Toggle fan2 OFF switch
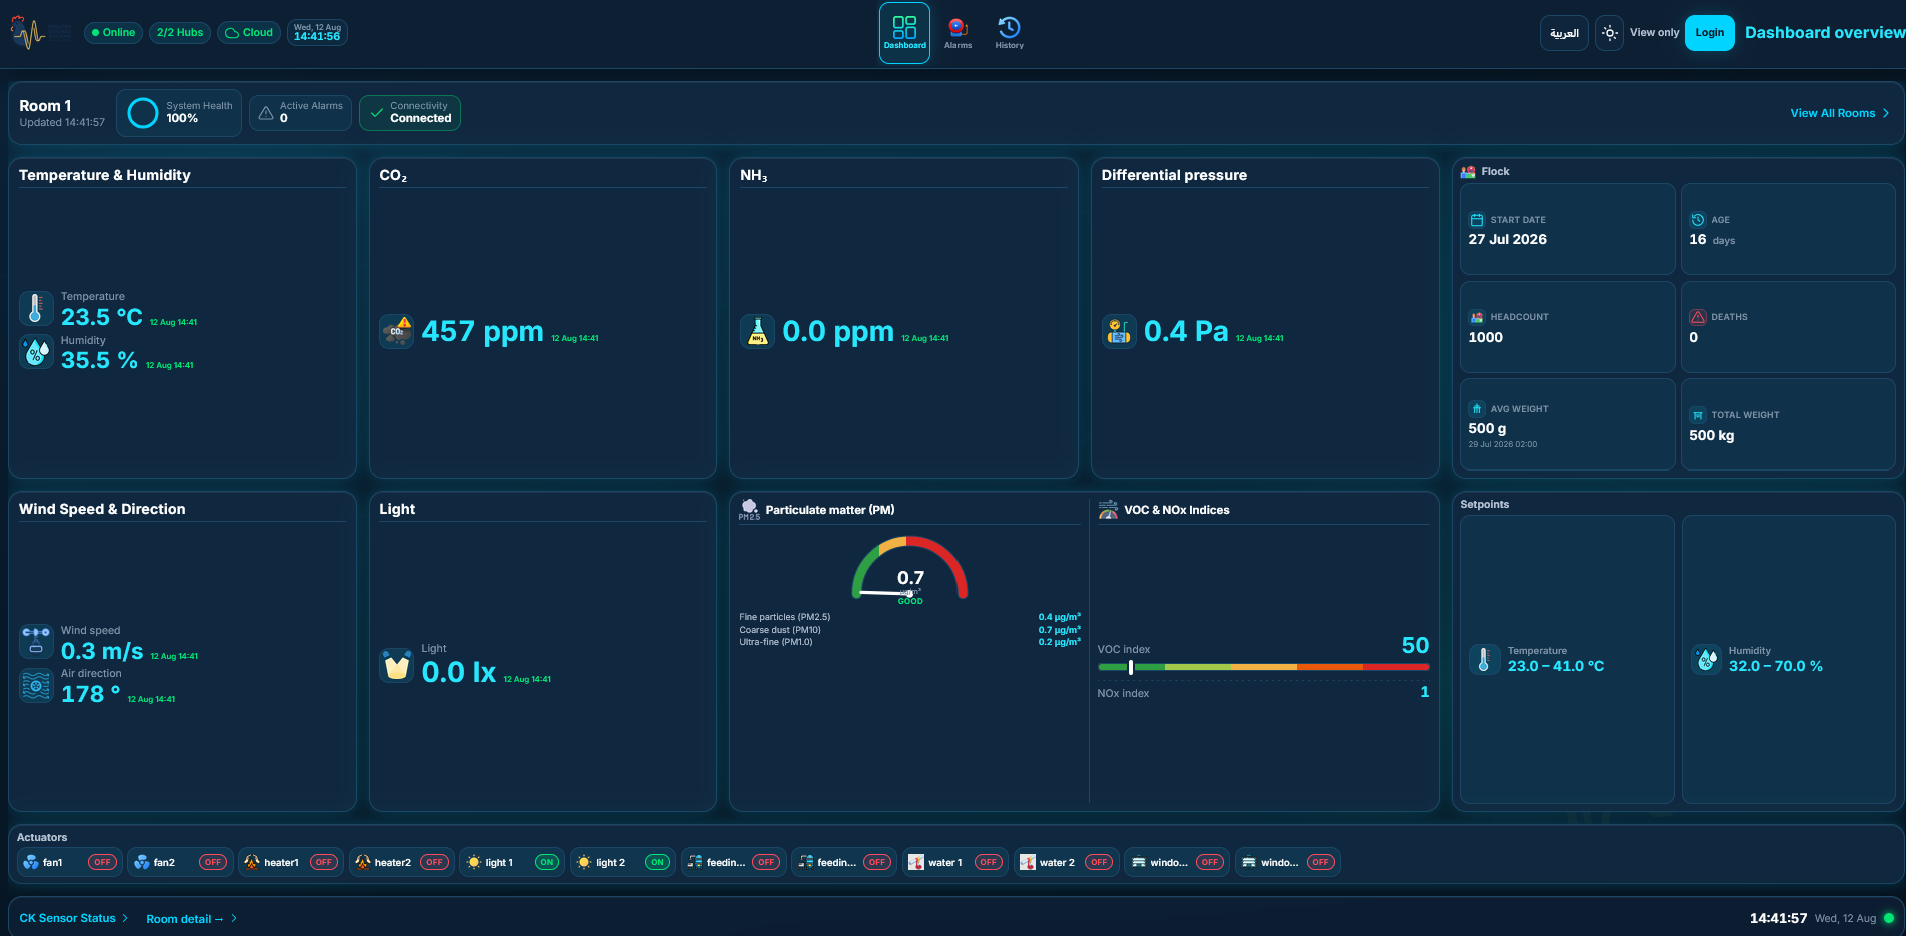Screen dimensions: 1906x936 tap(213, 862)
